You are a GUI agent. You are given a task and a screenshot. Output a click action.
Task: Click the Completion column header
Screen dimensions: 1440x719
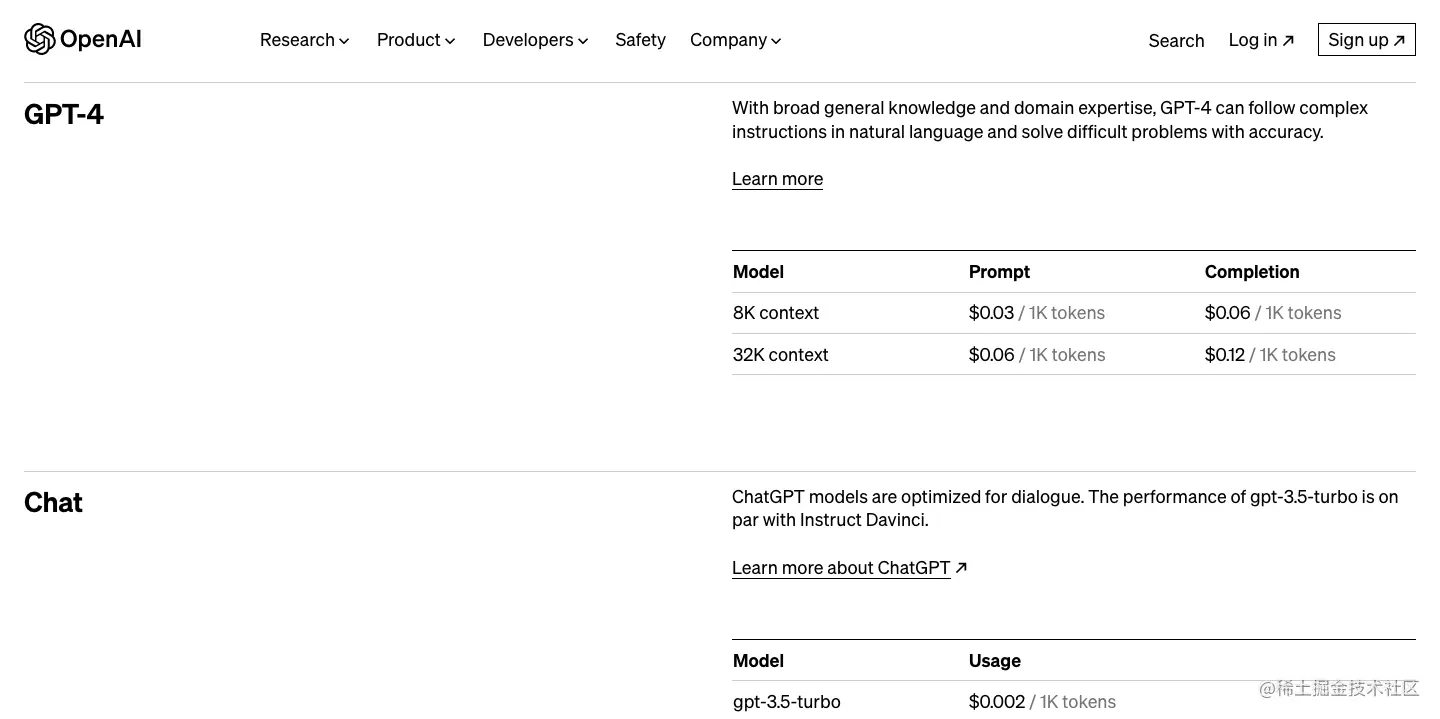point(1252,272)
